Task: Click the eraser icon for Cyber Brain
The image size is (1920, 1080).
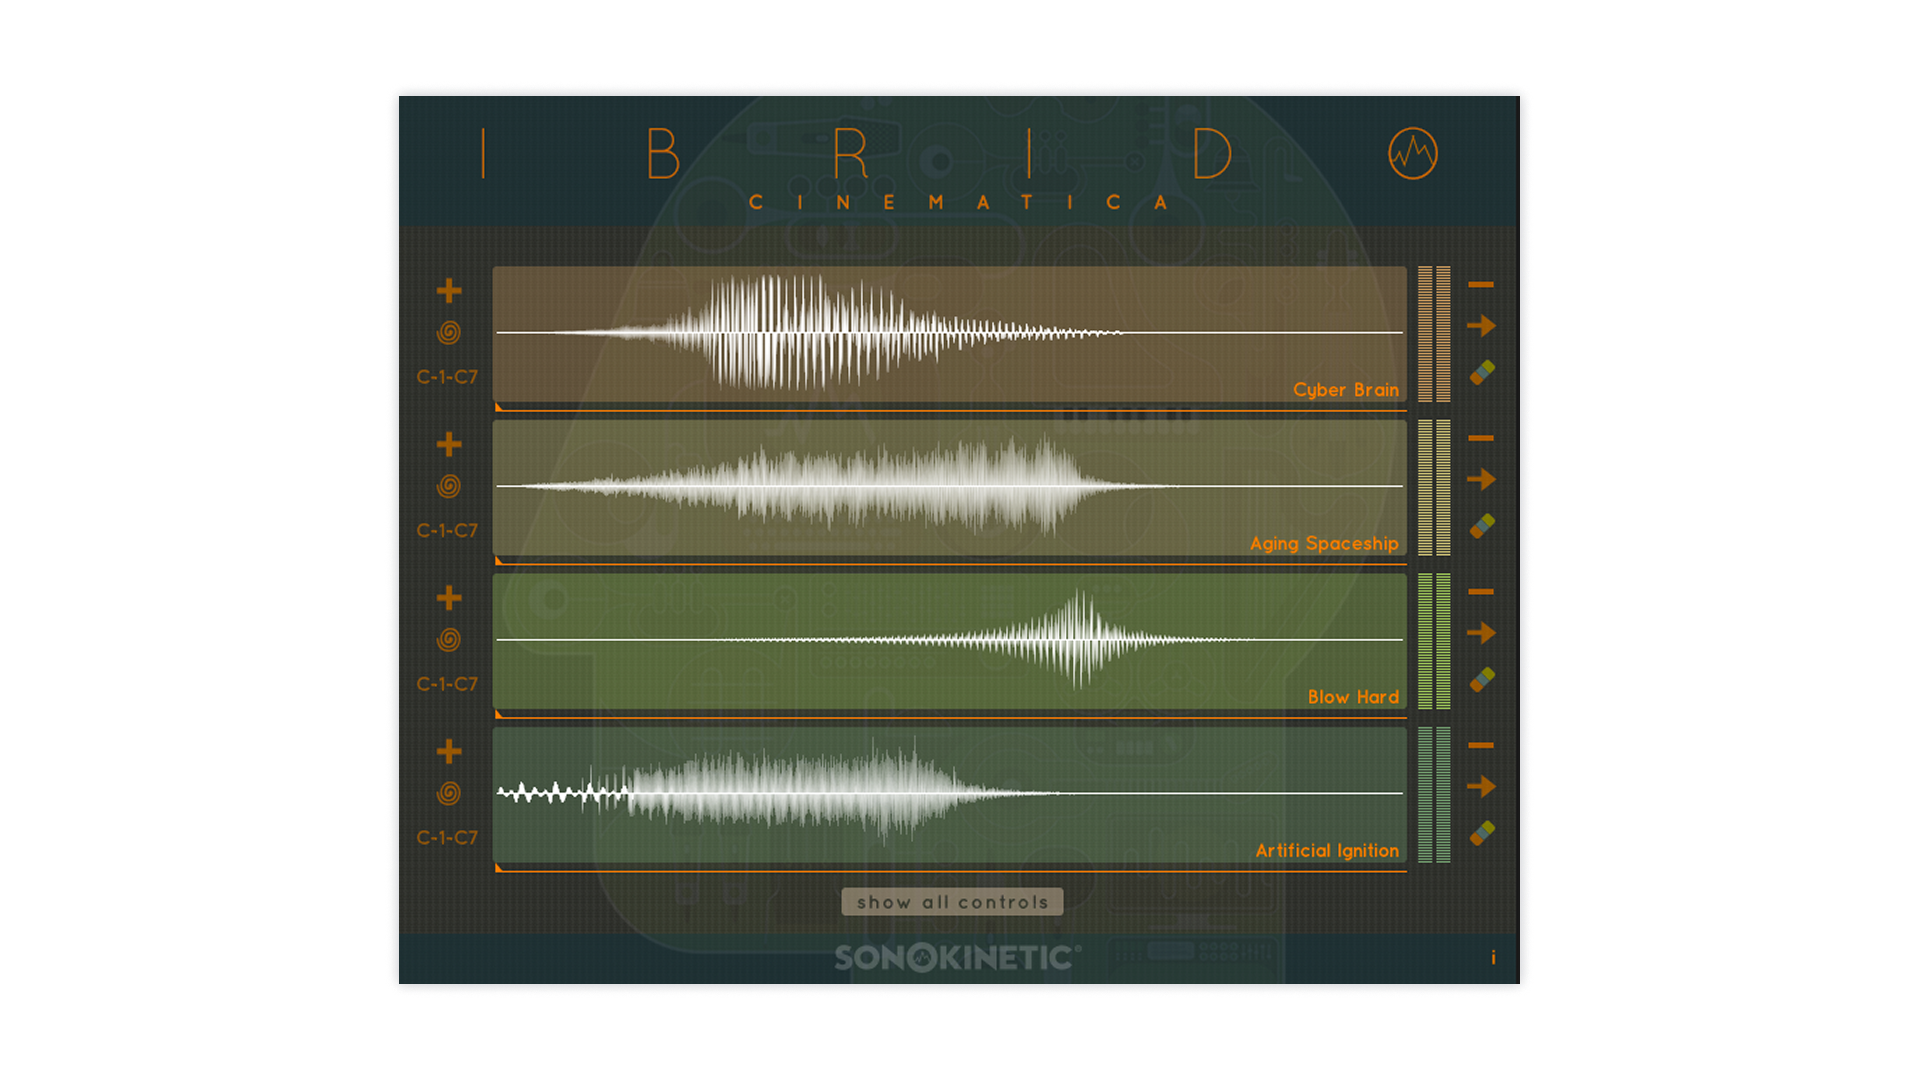Action: pos(1482,373)
